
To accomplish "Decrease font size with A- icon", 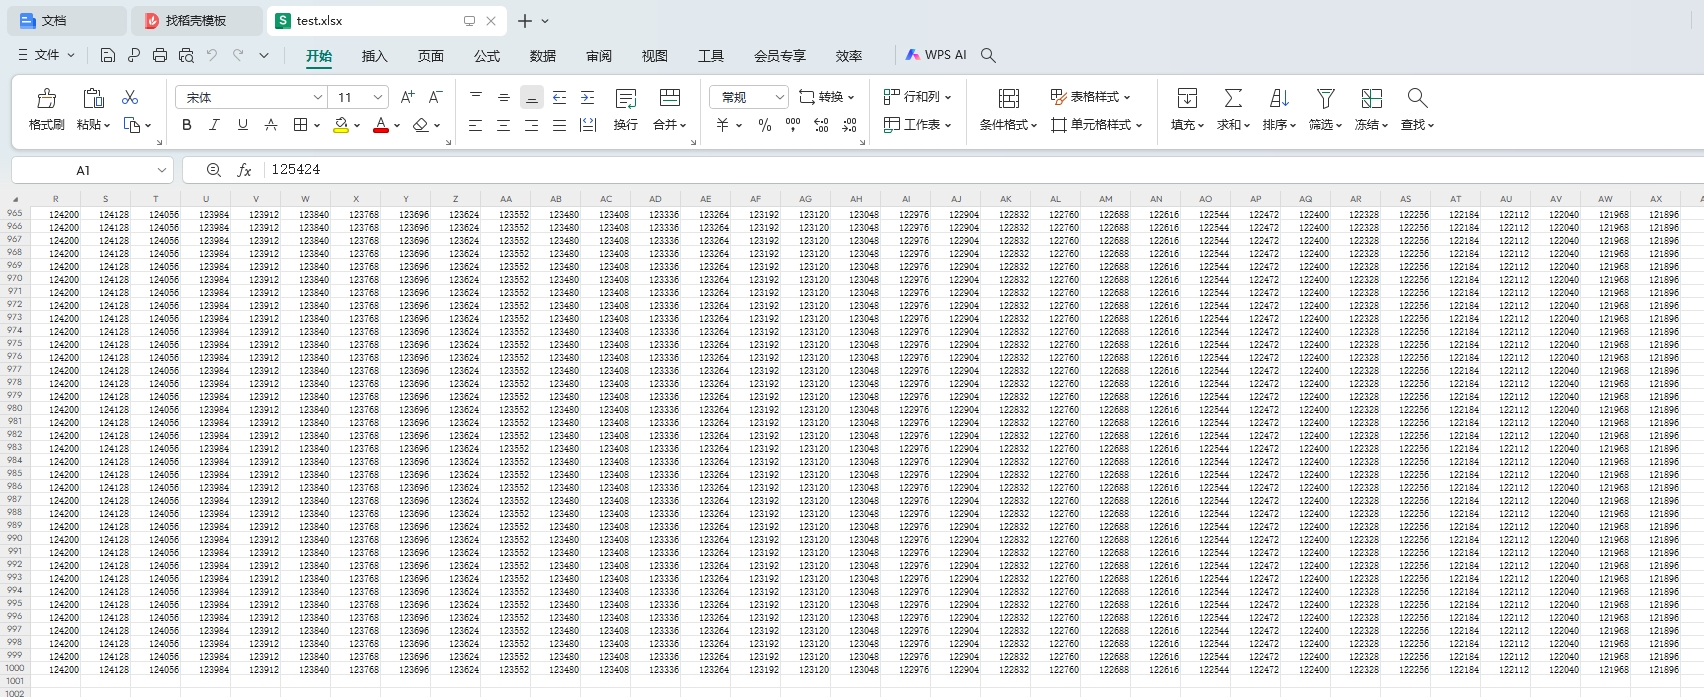I will (x=435, y=97).
